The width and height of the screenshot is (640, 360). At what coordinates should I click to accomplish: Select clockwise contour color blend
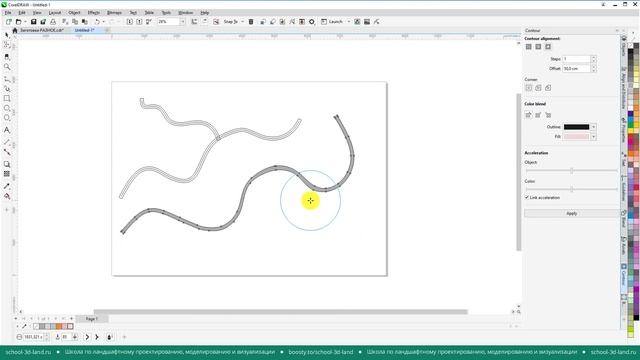(538, 115)
